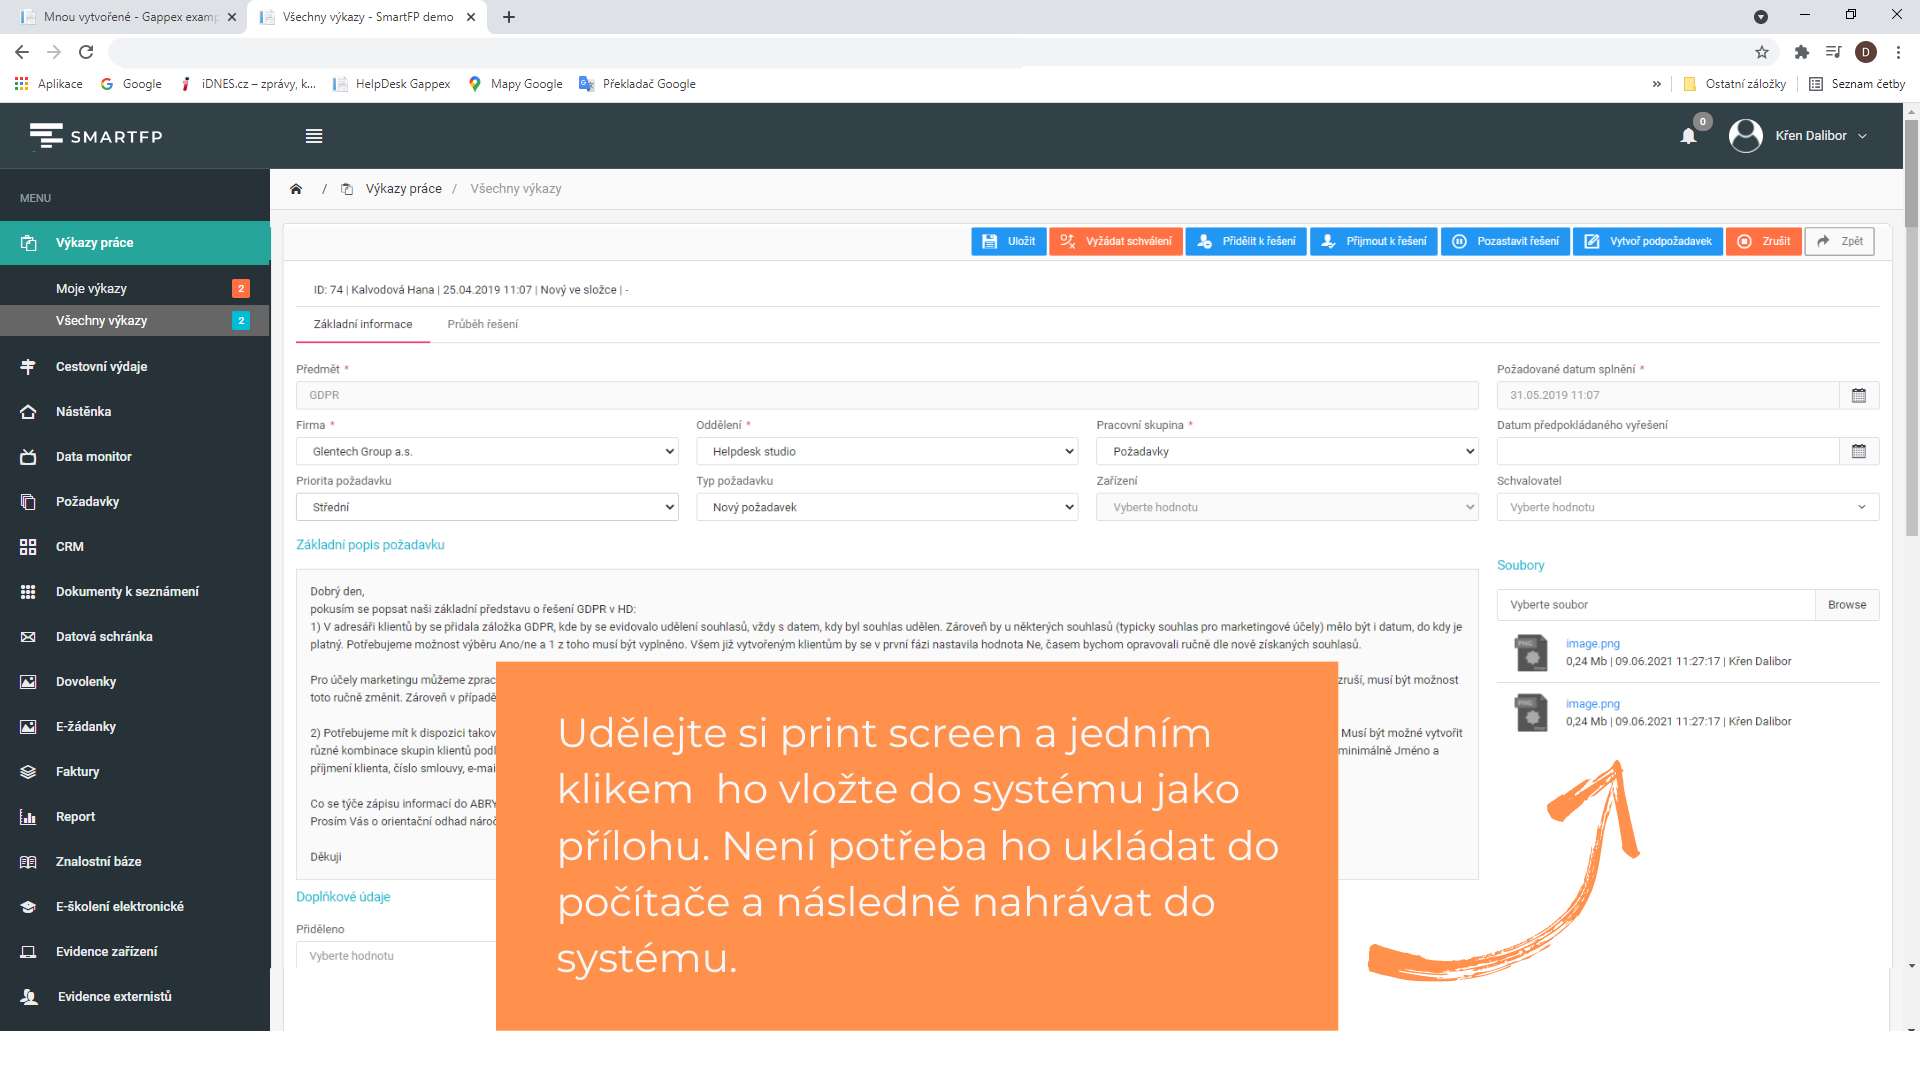Open Datová schránka in sidebar
Screen dimensions: 1920x1080
pos(104,636)
